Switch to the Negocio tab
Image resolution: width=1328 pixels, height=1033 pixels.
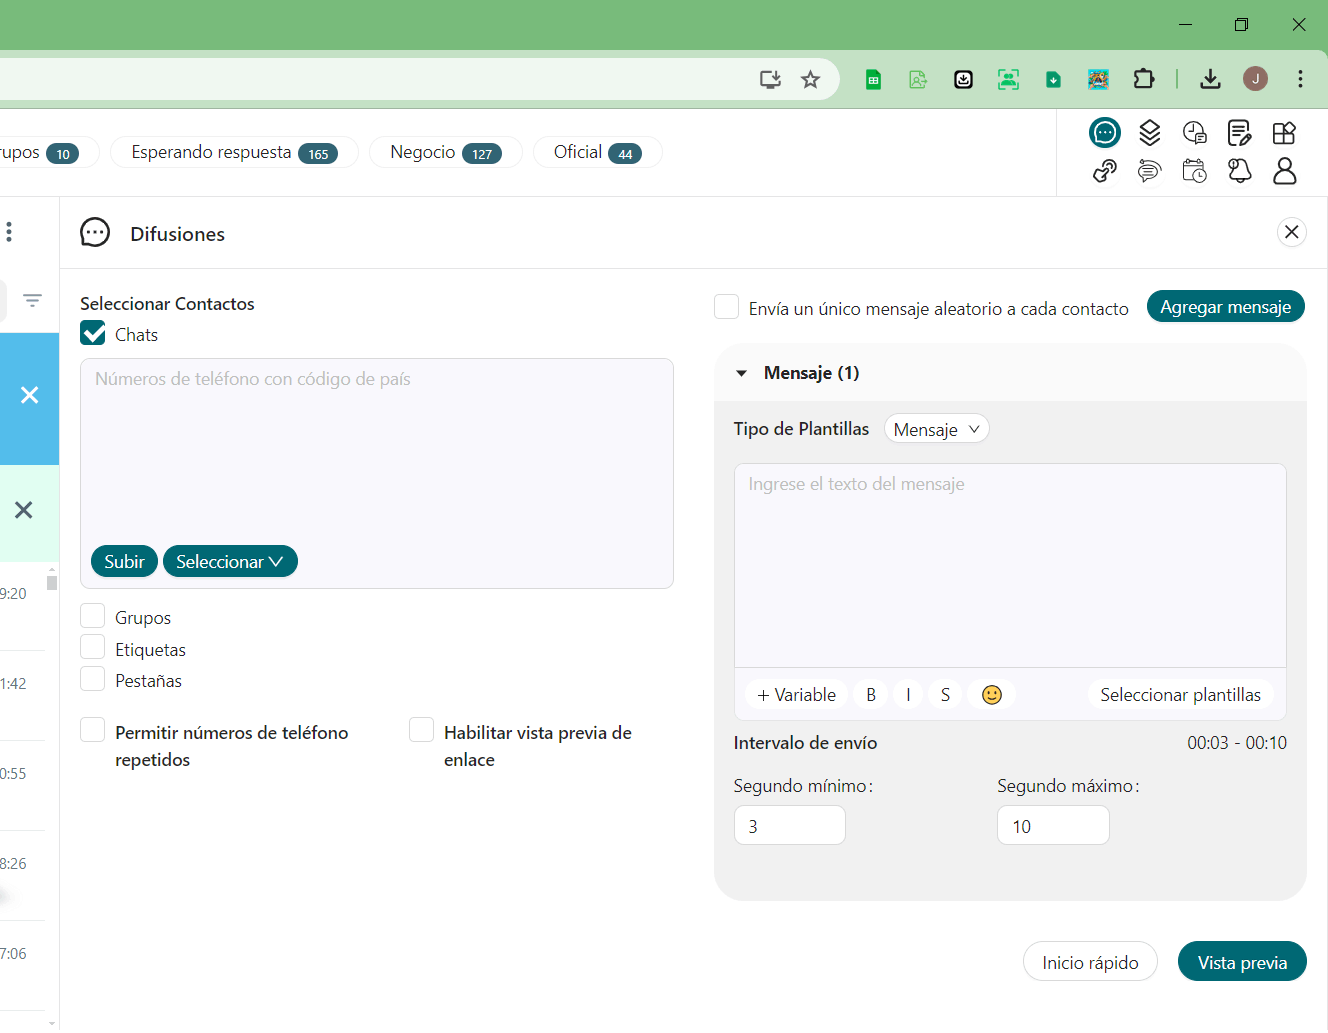point(445,152)
